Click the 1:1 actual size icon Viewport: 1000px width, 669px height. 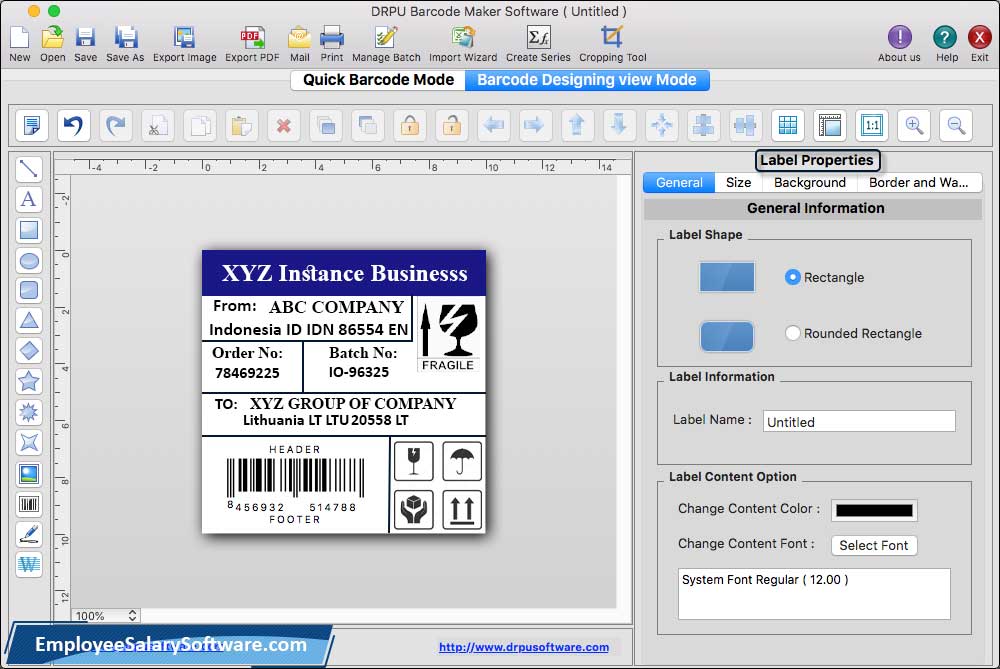click(x=872, y=125)
